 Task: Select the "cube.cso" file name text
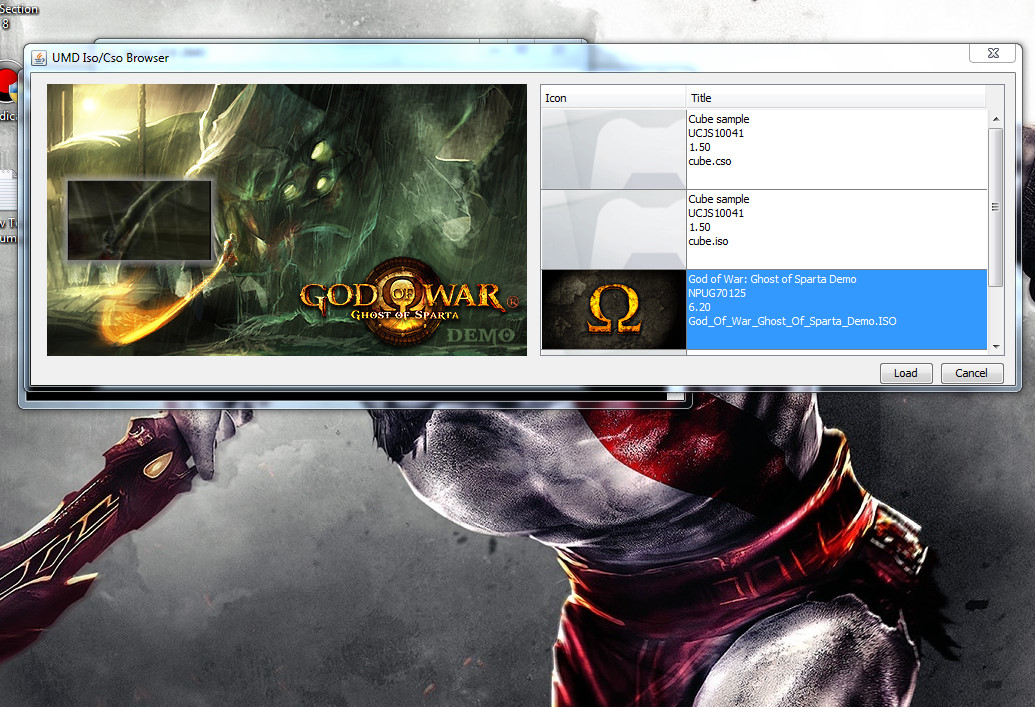click(x=710, y=161)
